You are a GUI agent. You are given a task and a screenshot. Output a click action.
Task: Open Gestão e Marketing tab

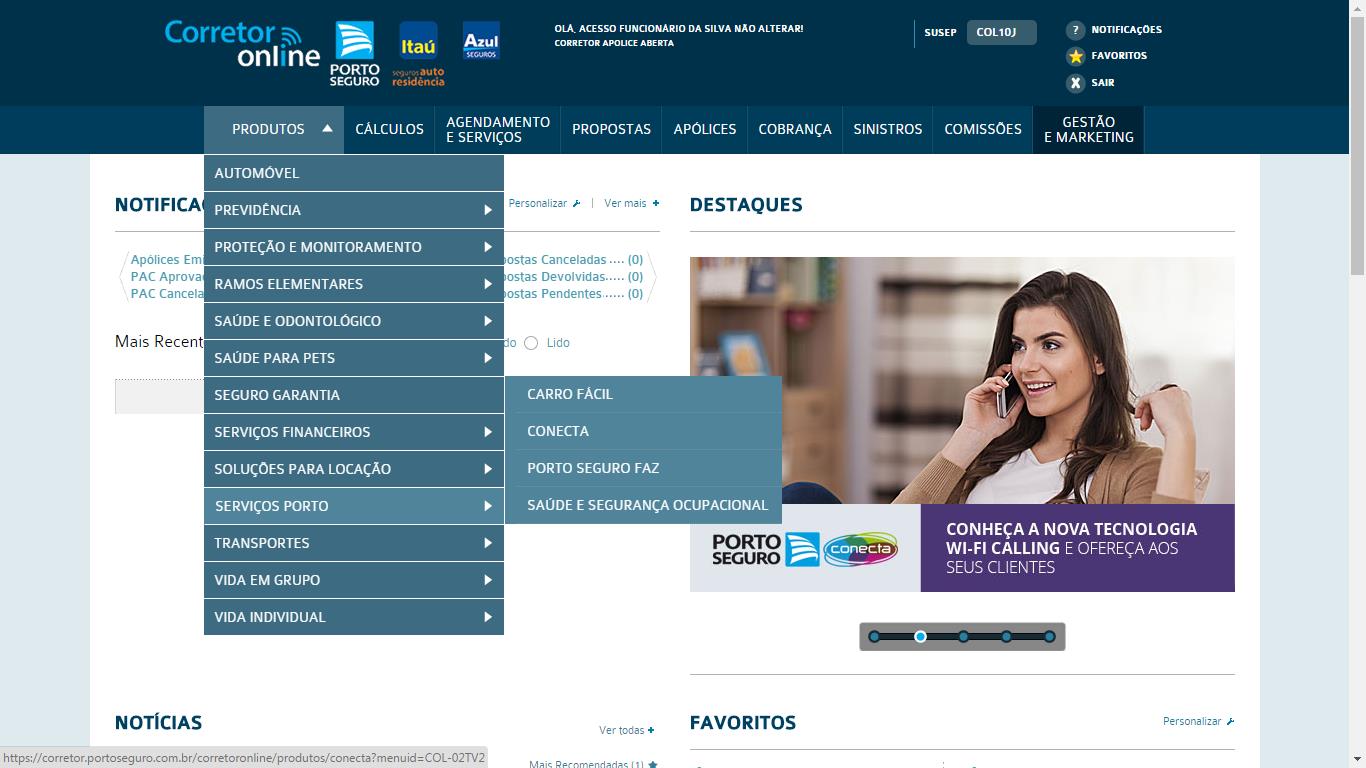[1089, 129]
